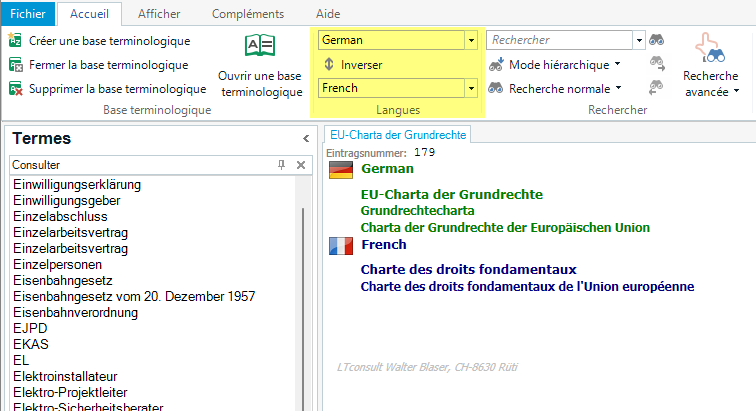
Task: Click the Créer une base terminologique icon
Action: click(x=15, y=41)
